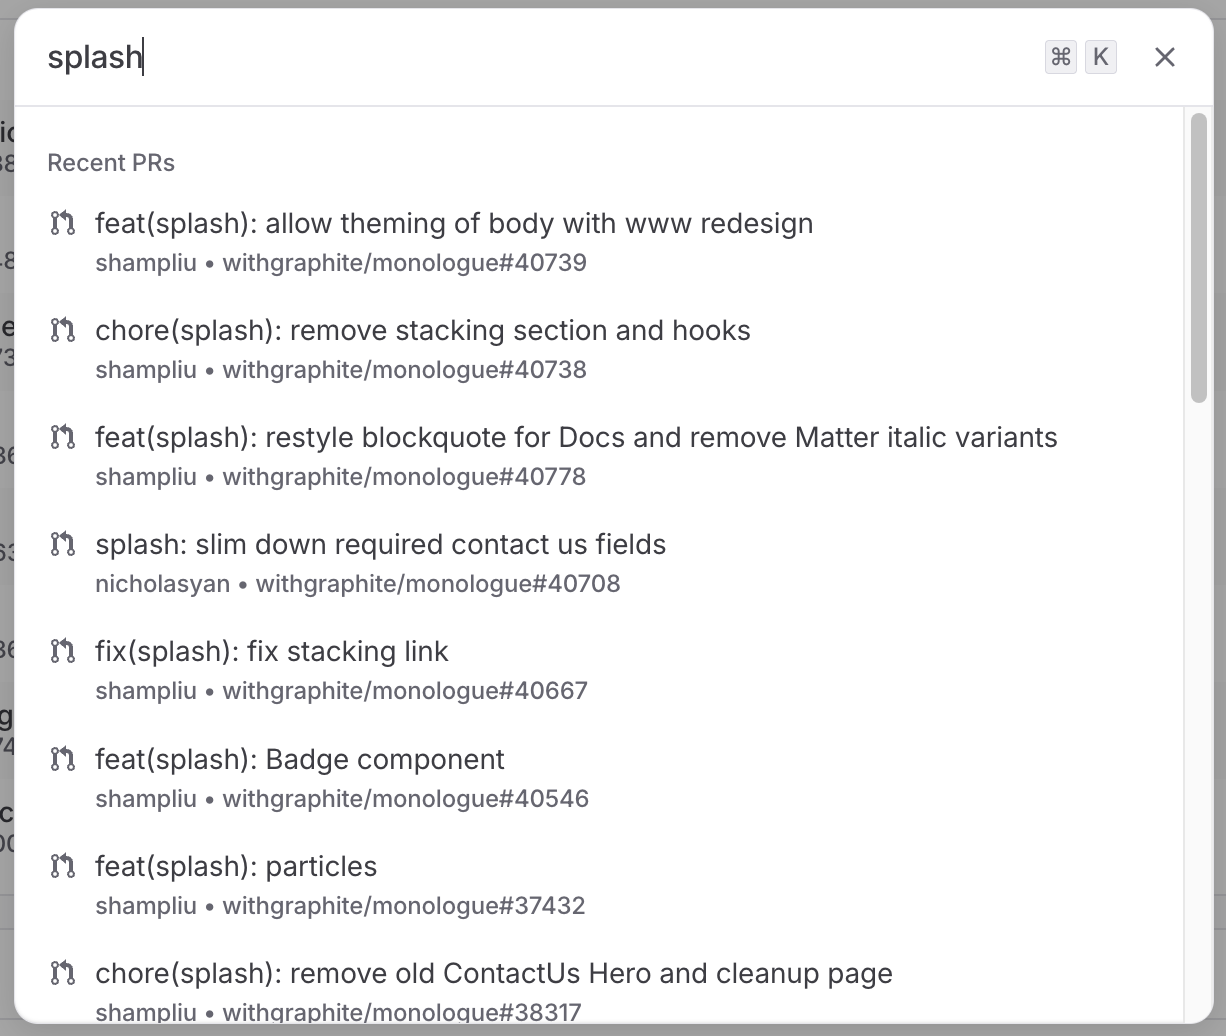Screen dimensions: 1226x1036
Task: Click the pull request icon for 'remove old ContactUs Hero'
Action: coord(62,973)
